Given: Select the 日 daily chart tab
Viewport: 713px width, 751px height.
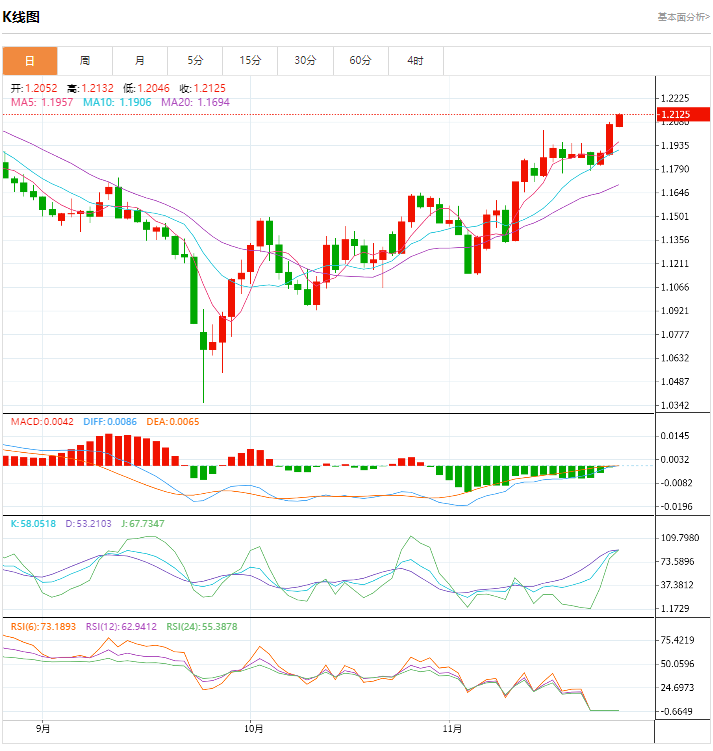Looking at the screenshot, I should tap(30, 61).
